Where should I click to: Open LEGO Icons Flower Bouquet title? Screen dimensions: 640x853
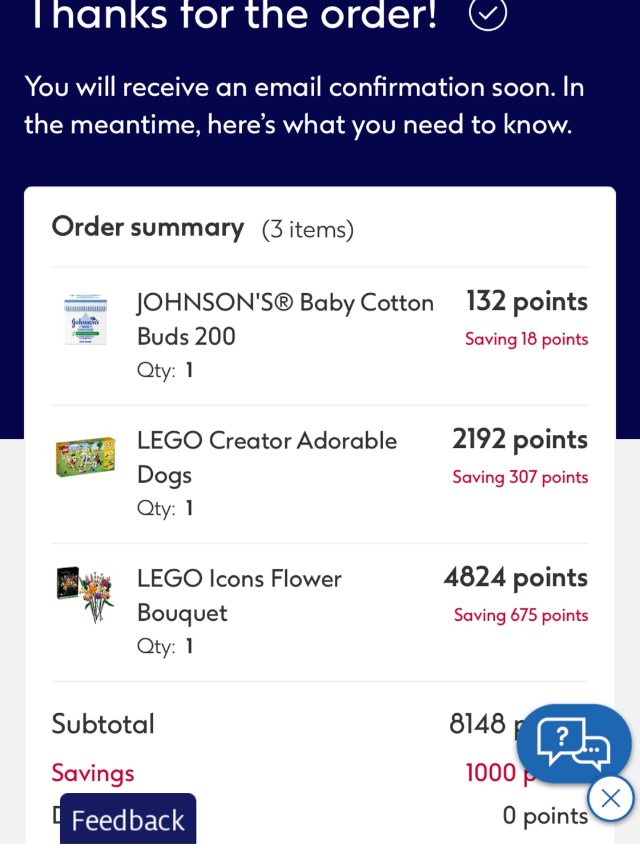239,595
